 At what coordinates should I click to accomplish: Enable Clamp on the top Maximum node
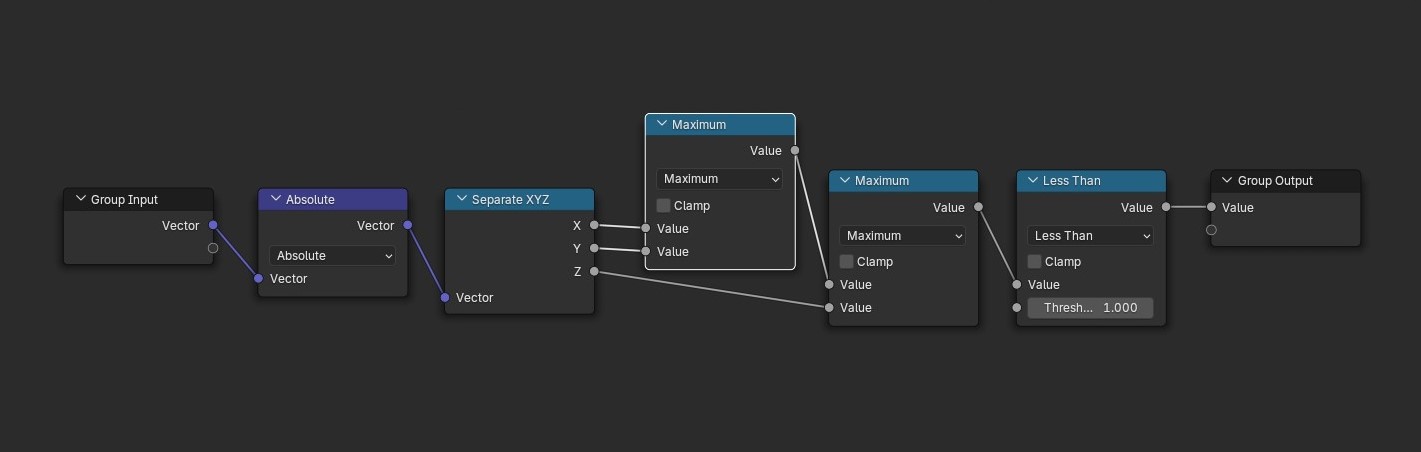pos(663,205)
